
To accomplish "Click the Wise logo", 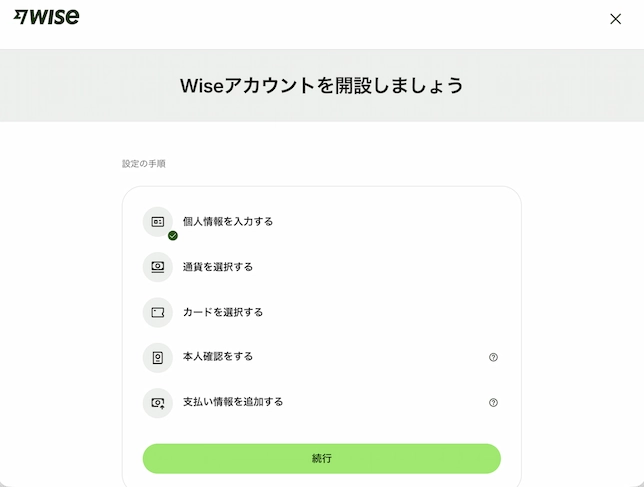I will (x=47, y=17).
